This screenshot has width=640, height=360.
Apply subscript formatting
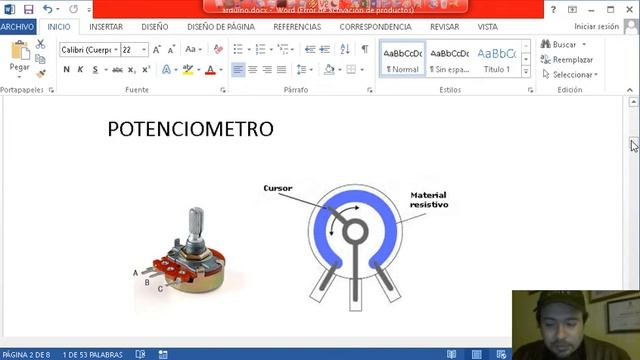(131, 70)
